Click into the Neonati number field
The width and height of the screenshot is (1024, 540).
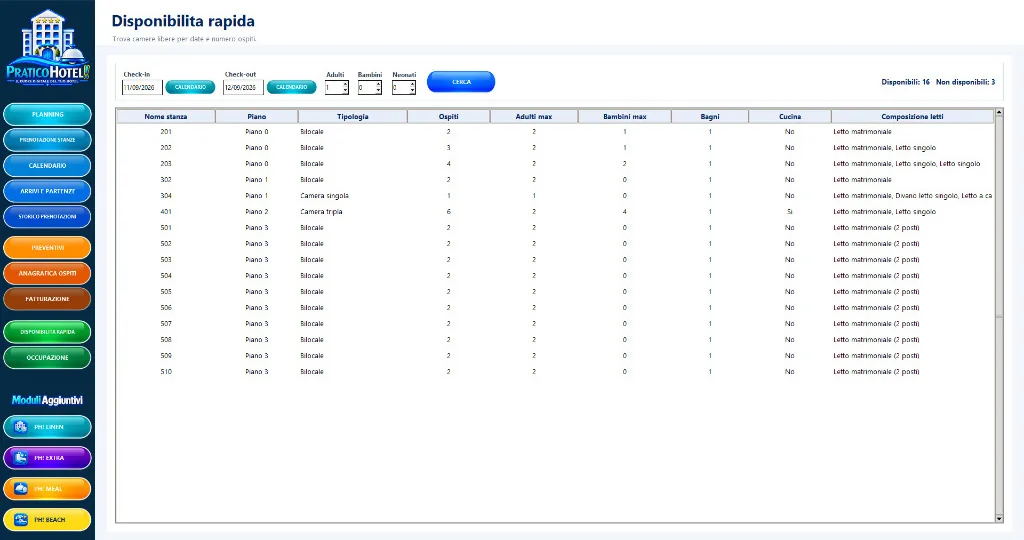tap(400, 87)
